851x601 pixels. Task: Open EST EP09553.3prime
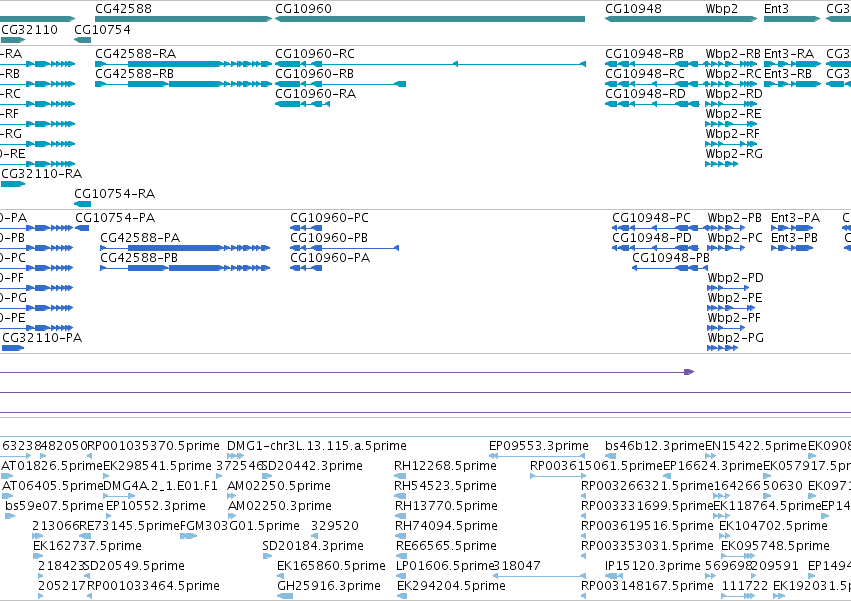(x=539, y=446)
